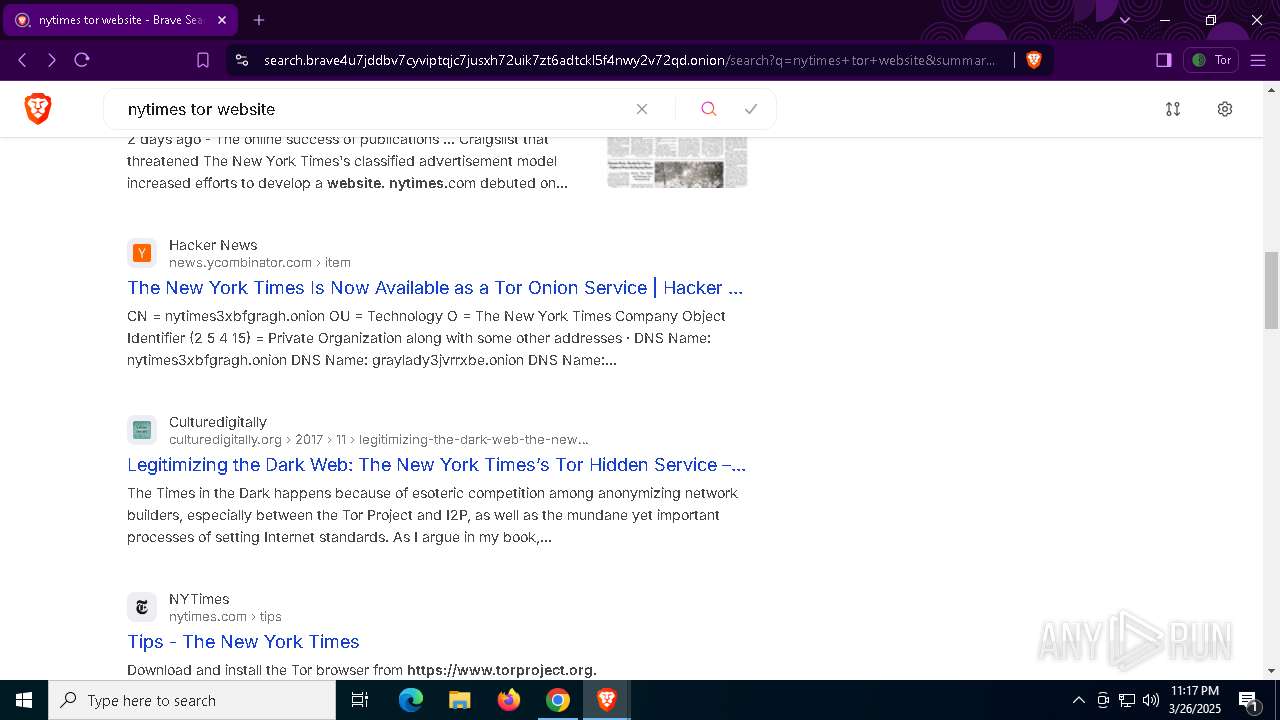Bookmark this page

click(203, 60)
